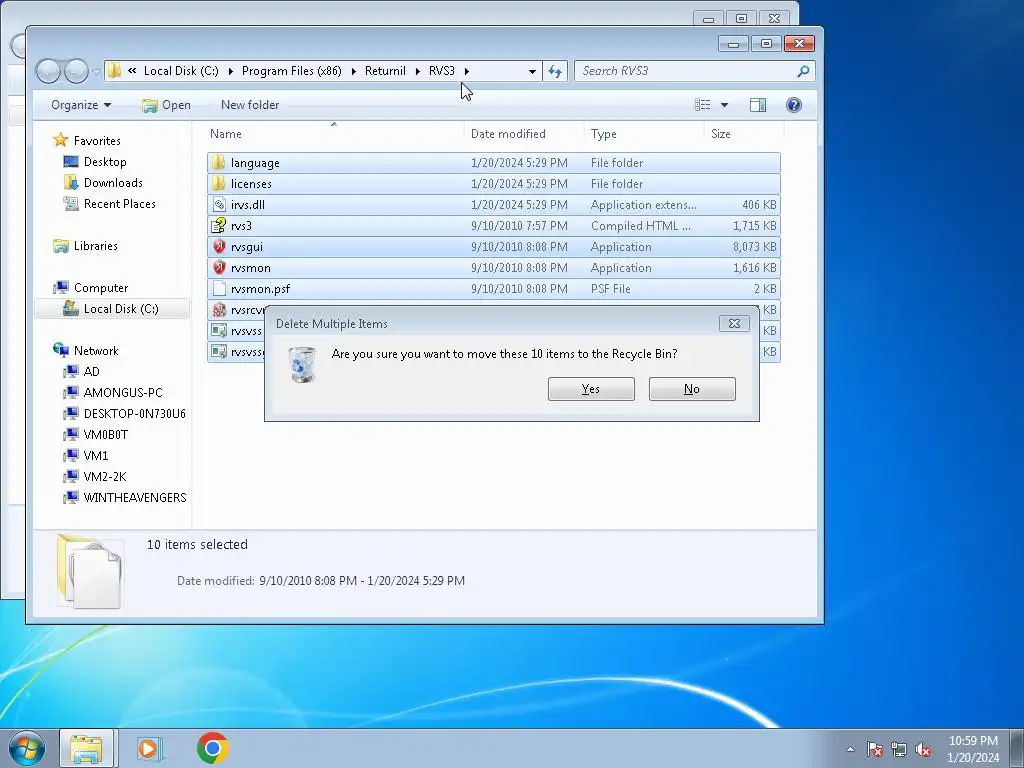Select rvsmon application icon

[219, 267]
